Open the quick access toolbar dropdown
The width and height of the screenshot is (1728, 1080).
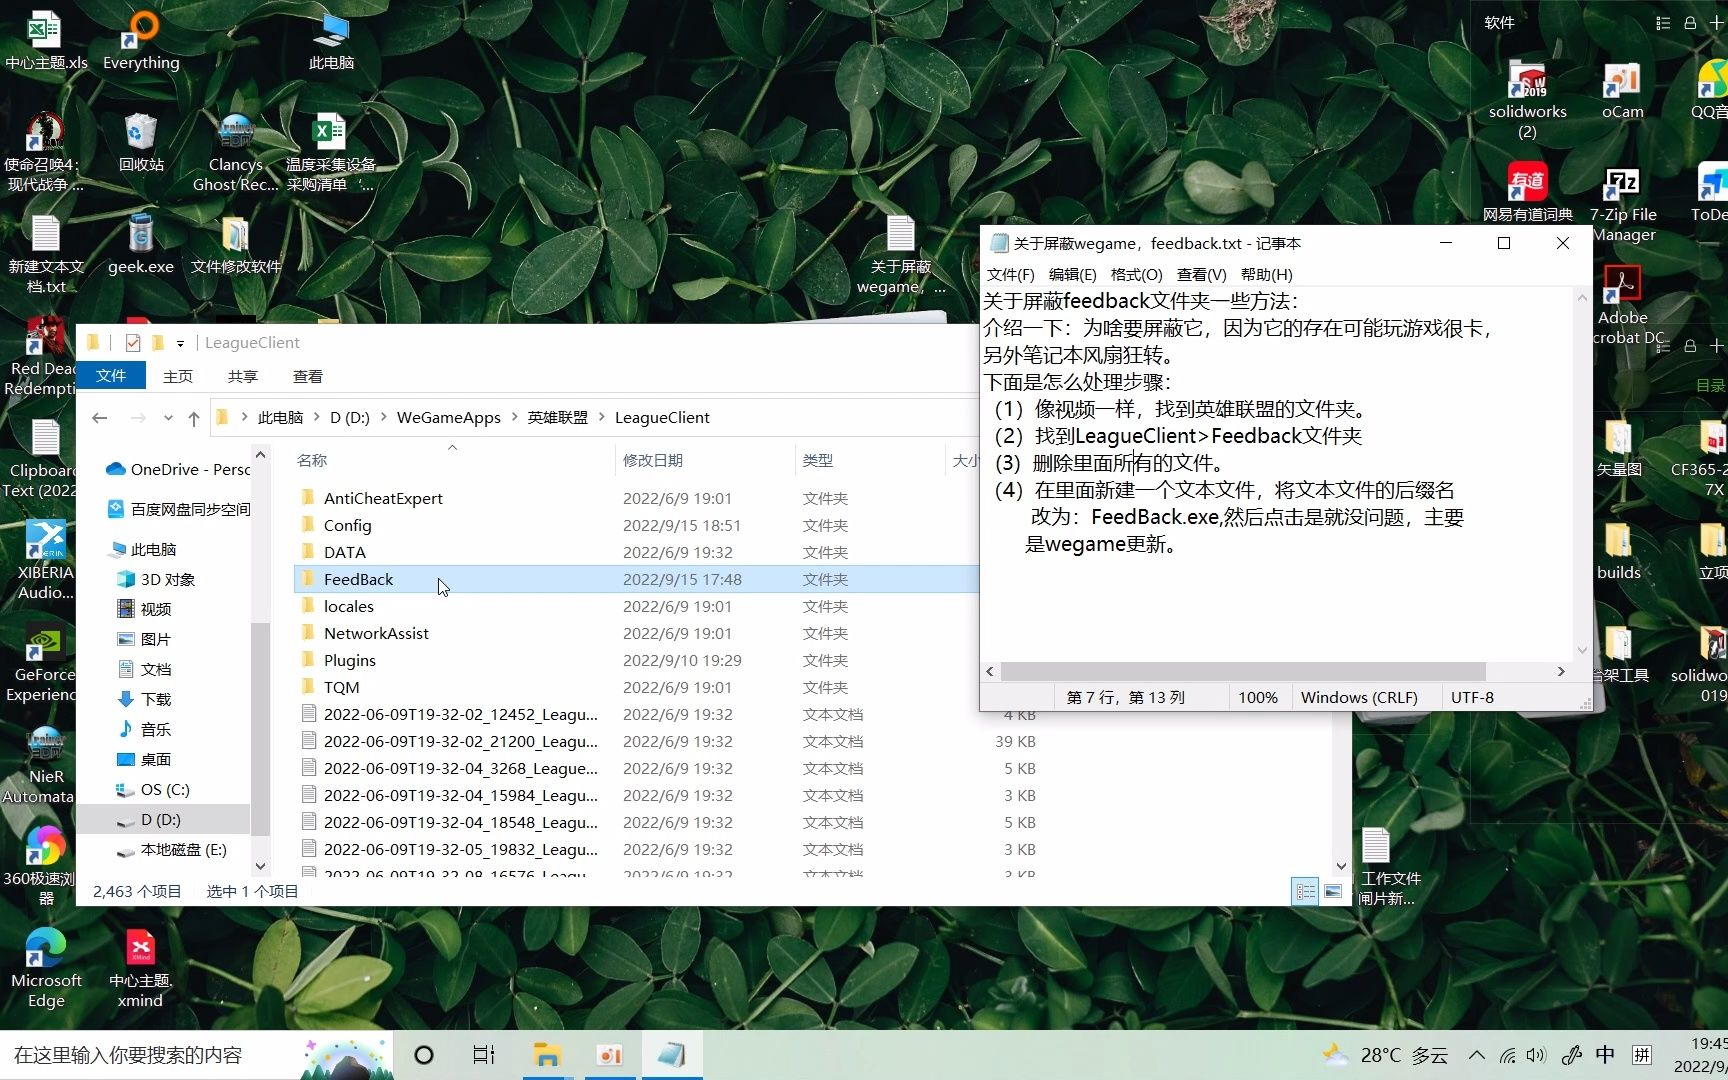click(180, 343)
